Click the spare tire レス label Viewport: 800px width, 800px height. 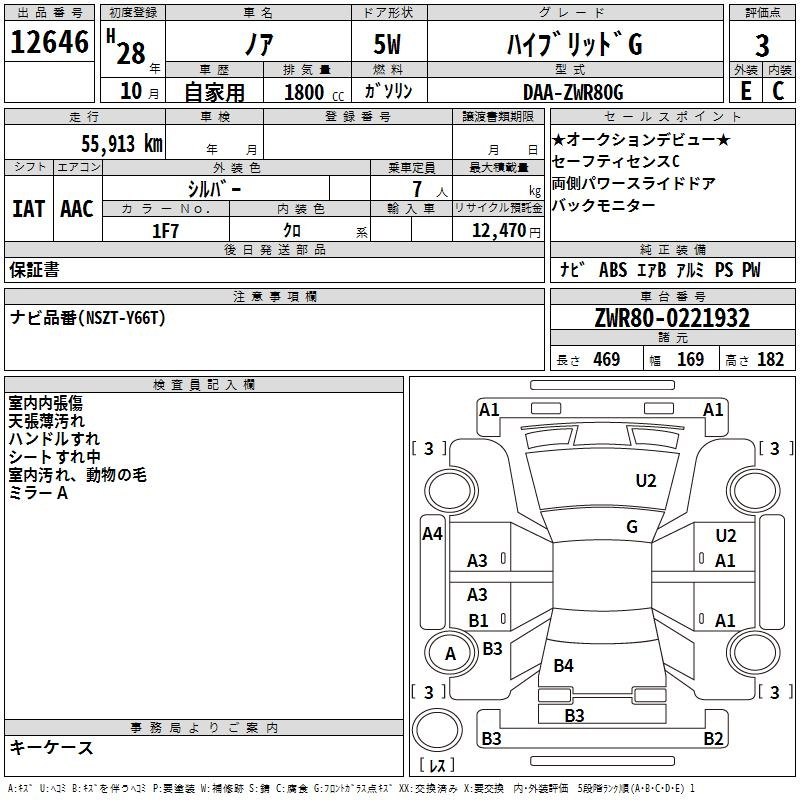[437, 765]
